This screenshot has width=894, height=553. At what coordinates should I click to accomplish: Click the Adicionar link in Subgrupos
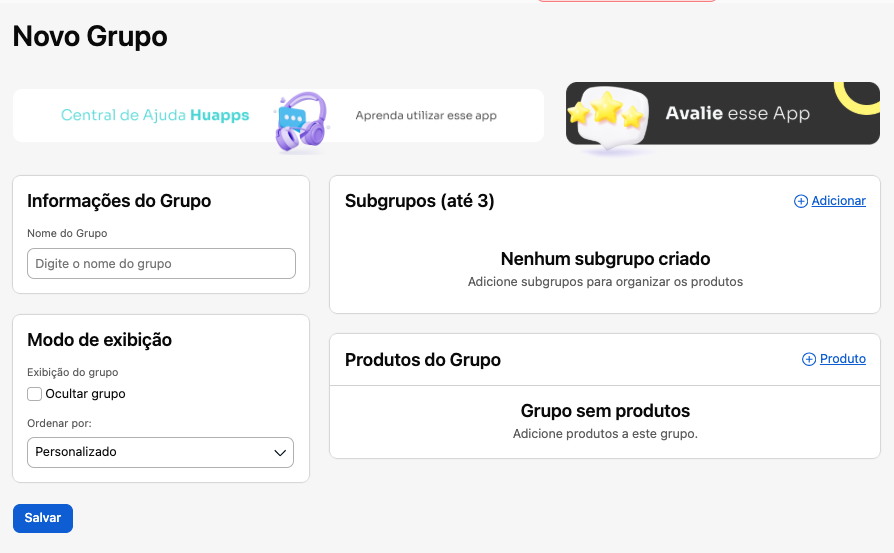coord(838,201)
